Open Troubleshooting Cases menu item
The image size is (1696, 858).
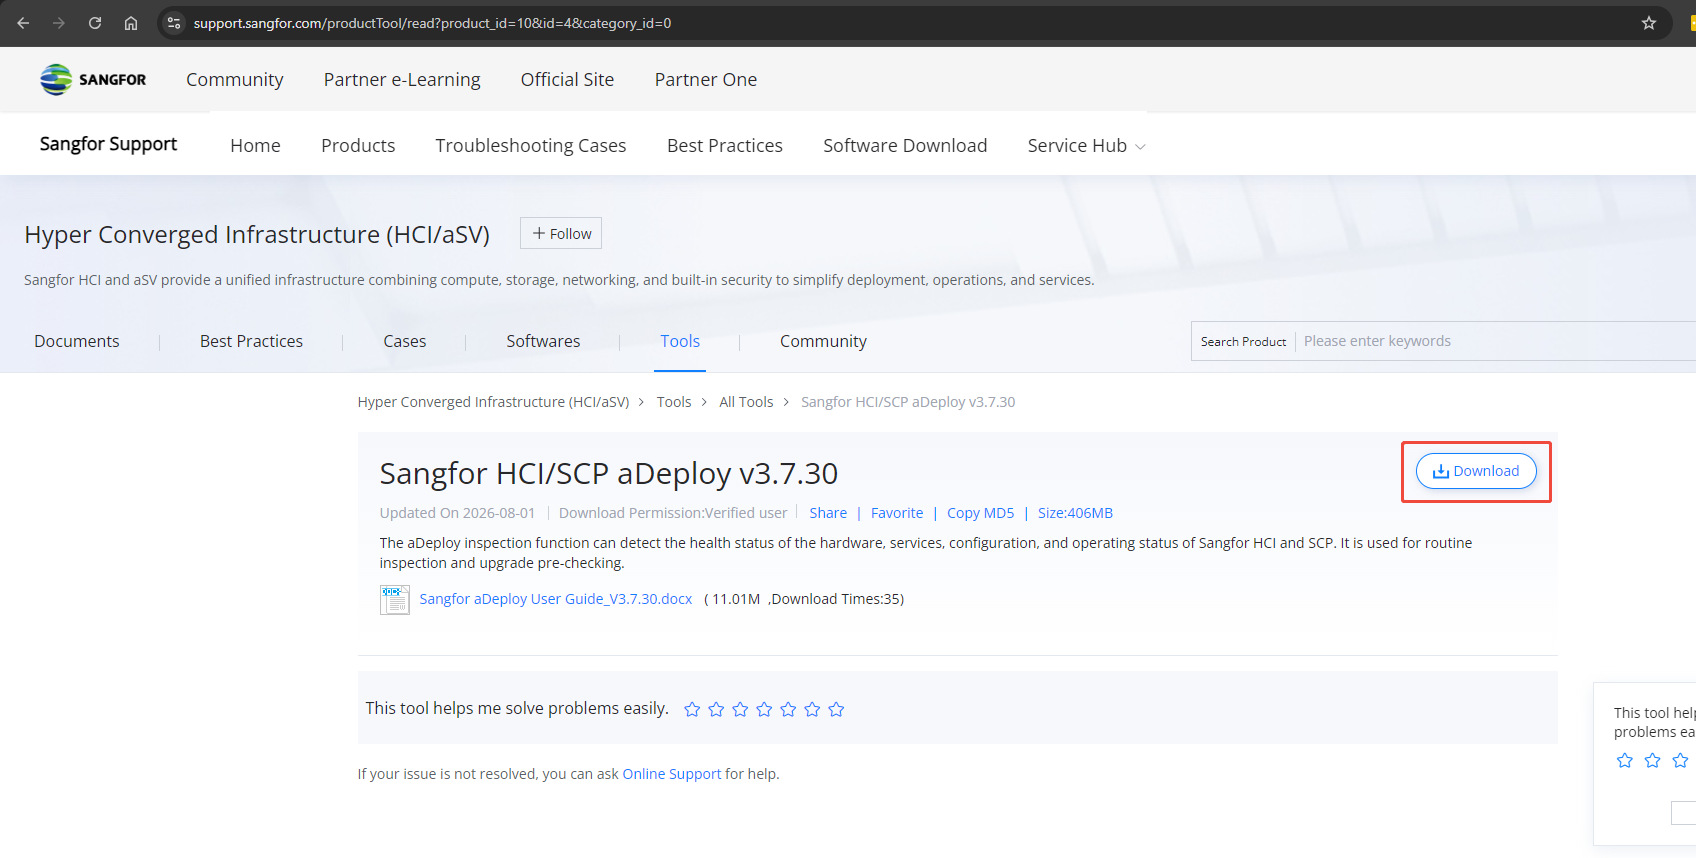[531, 146]
